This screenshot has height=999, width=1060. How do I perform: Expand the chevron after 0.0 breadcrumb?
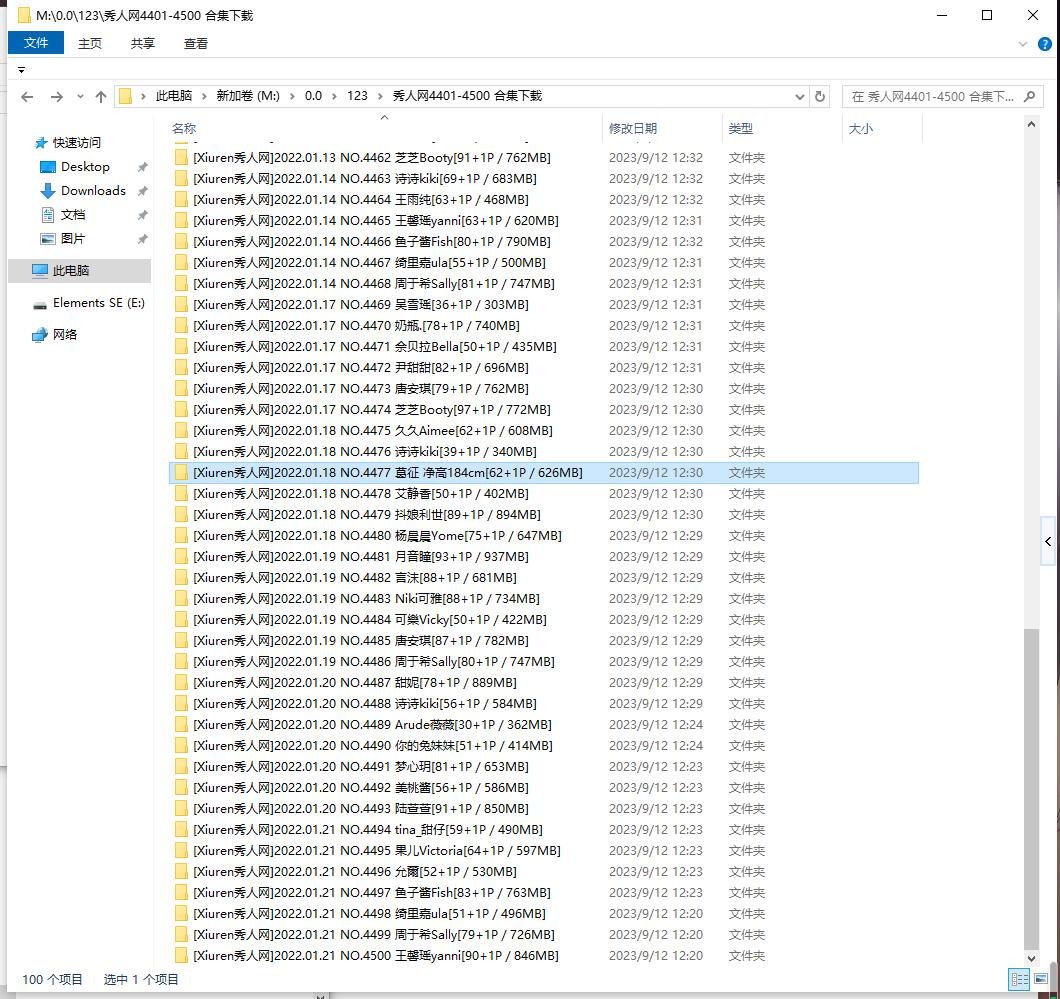click(x=334, y=97)
